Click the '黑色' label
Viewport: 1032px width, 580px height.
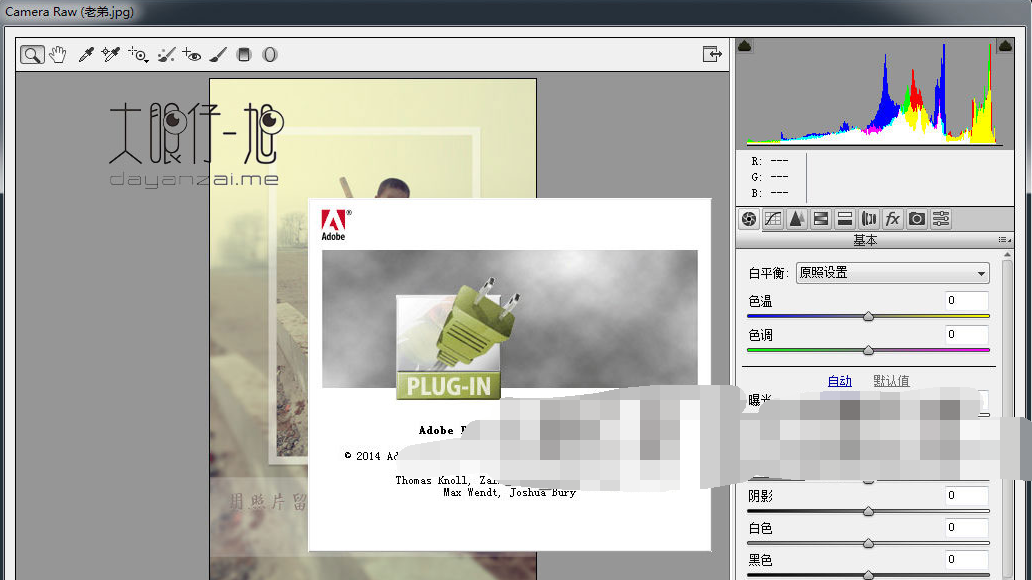(x=760, y=560)
